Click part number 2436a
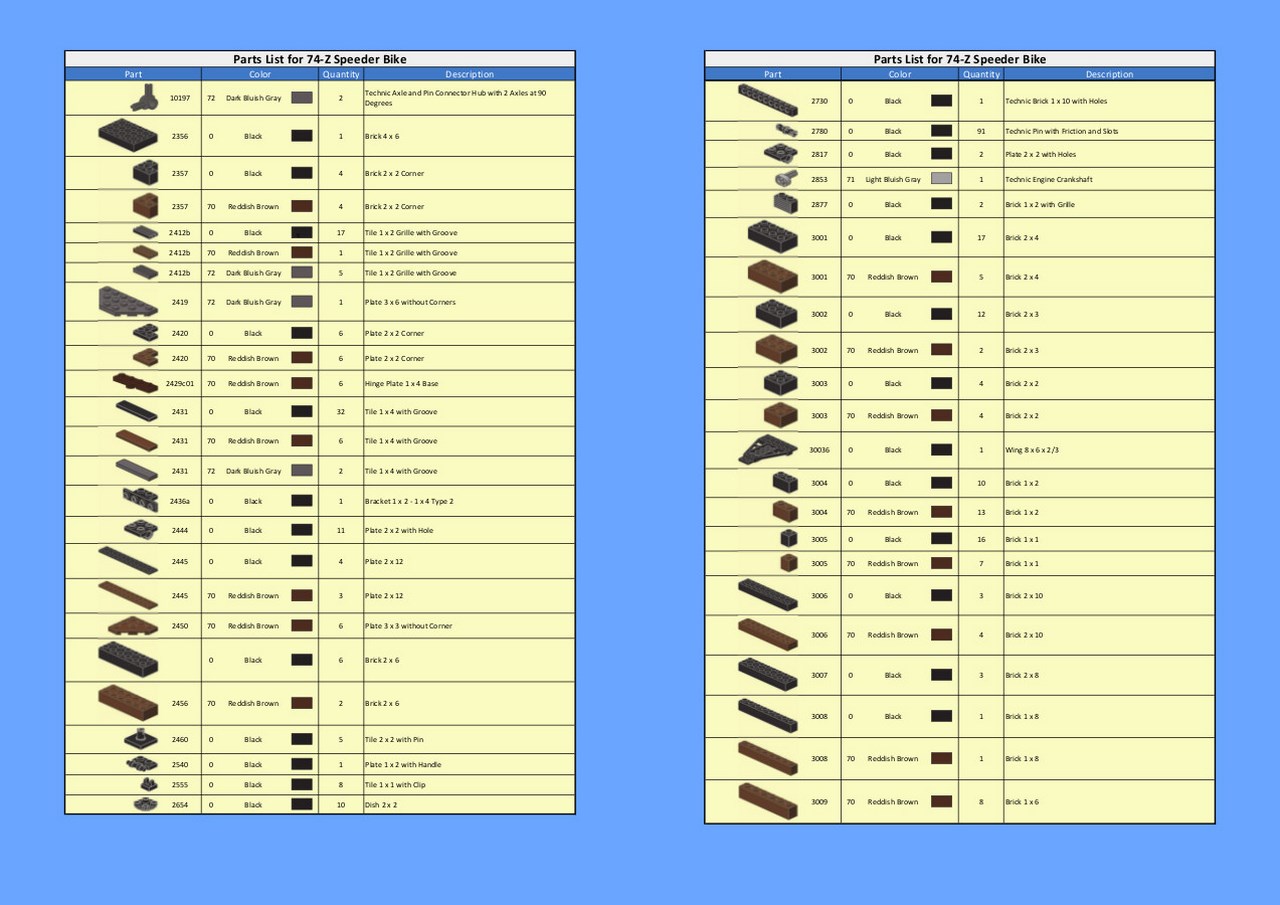Image resolution: width=1280 pixels, height=905 pixels. [180, 501]
